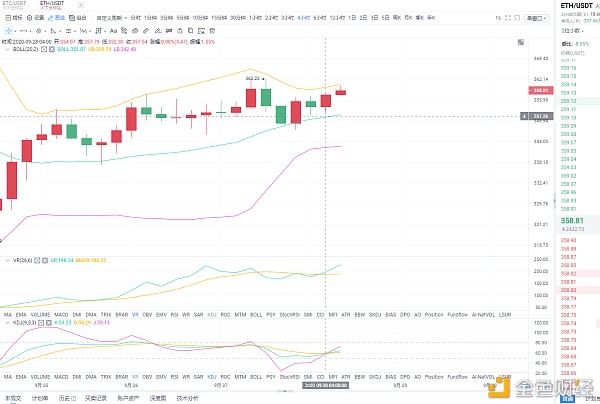
Task: Open 设置 settings gear button
Action: pyautogui.click(x=35, y=18)
